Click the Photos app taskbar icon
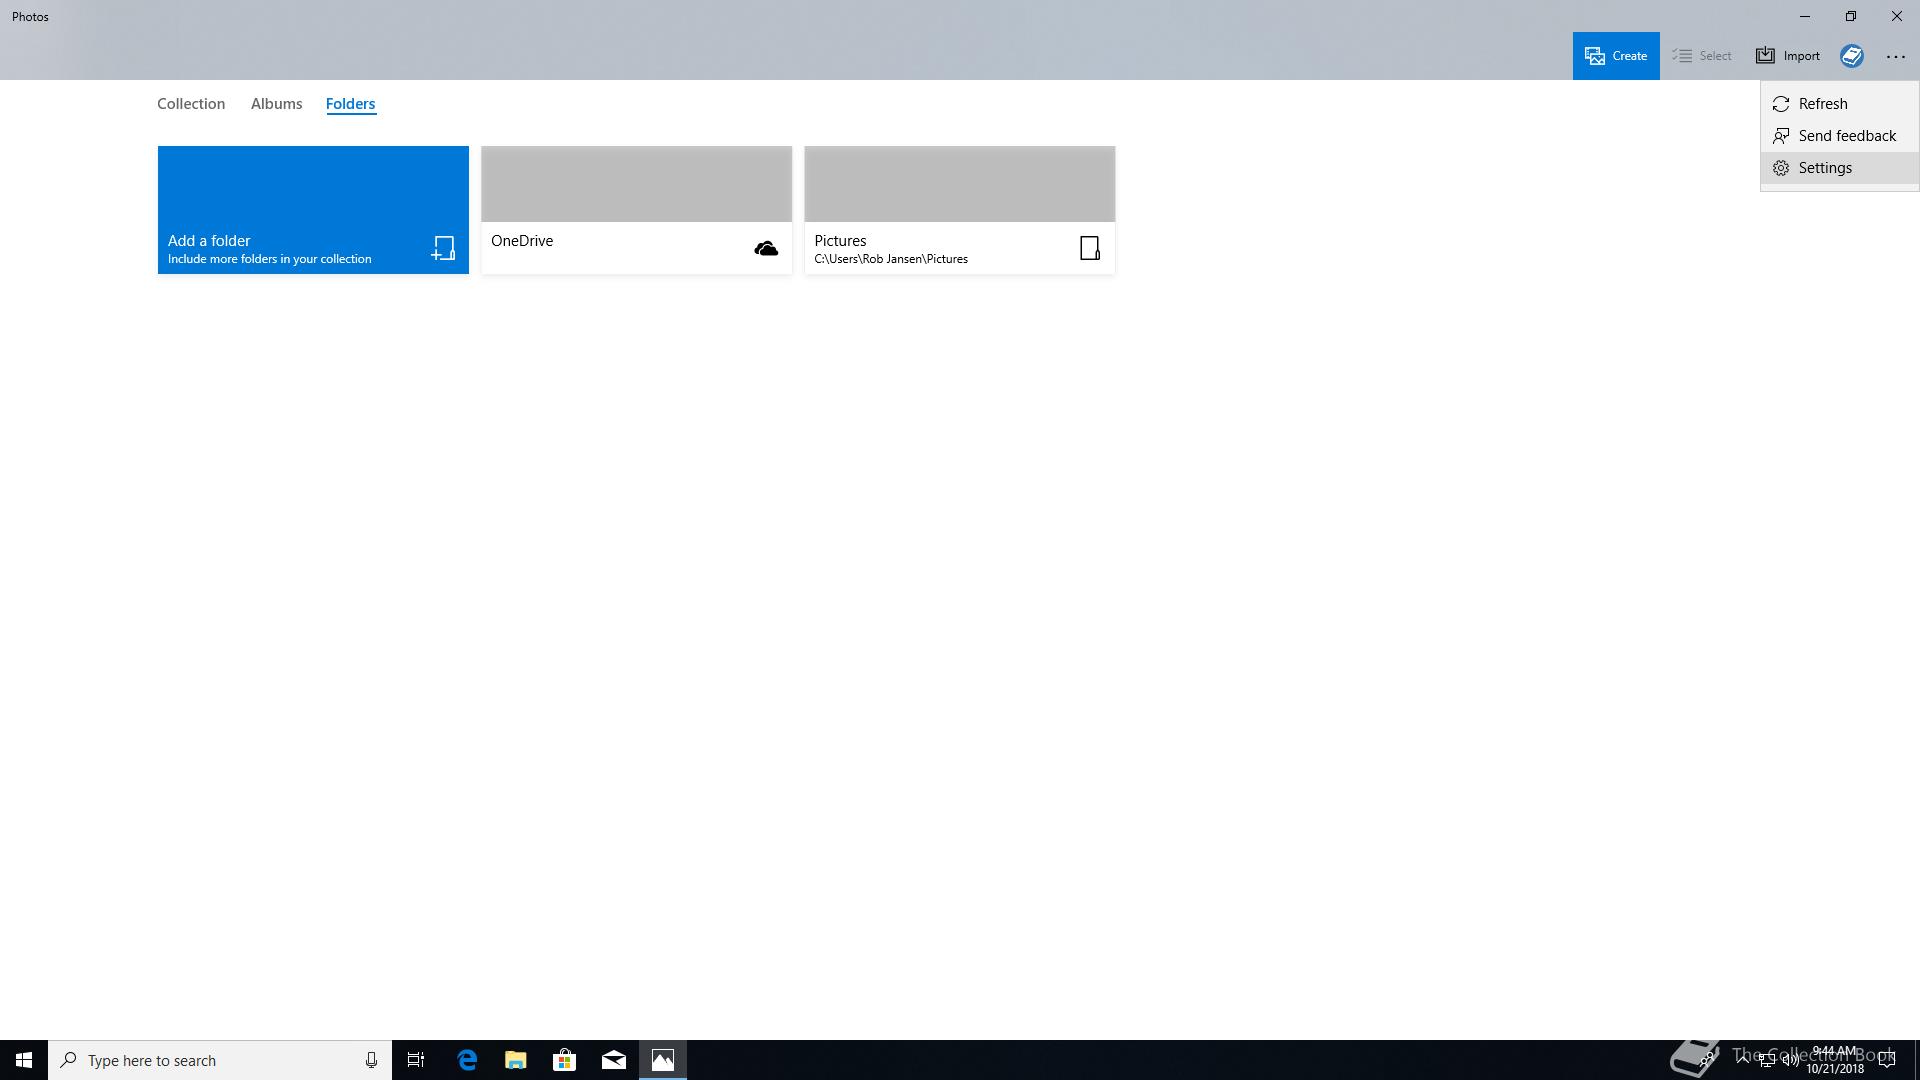 pyautogui.click(x=663, y=1060)
